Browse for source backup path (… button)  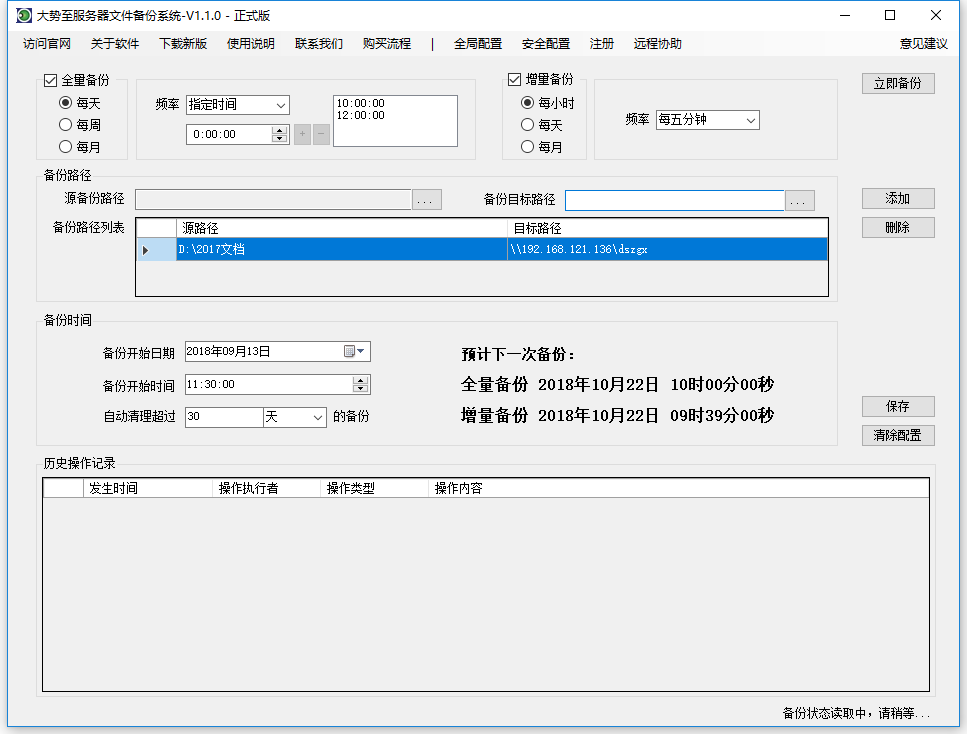tap(427, 200)
